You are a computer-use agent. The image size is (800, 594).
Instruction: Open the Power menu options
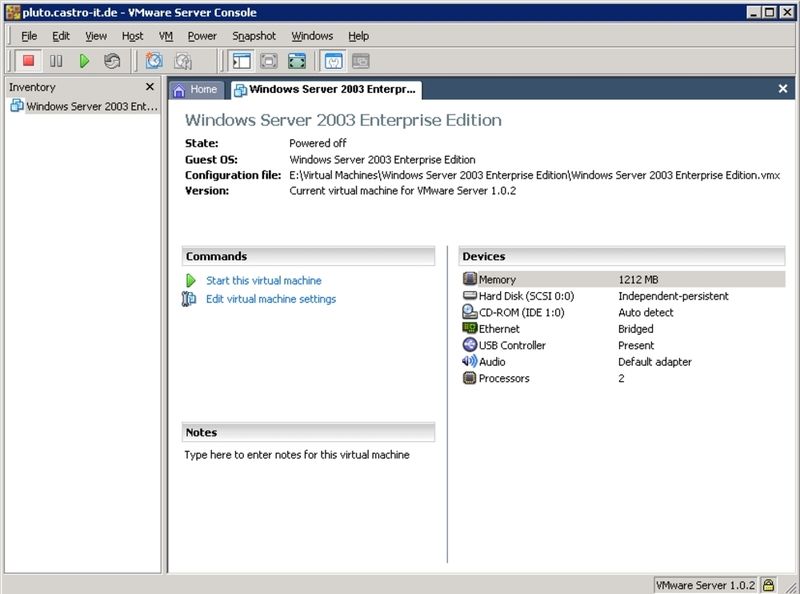point(202,35)
